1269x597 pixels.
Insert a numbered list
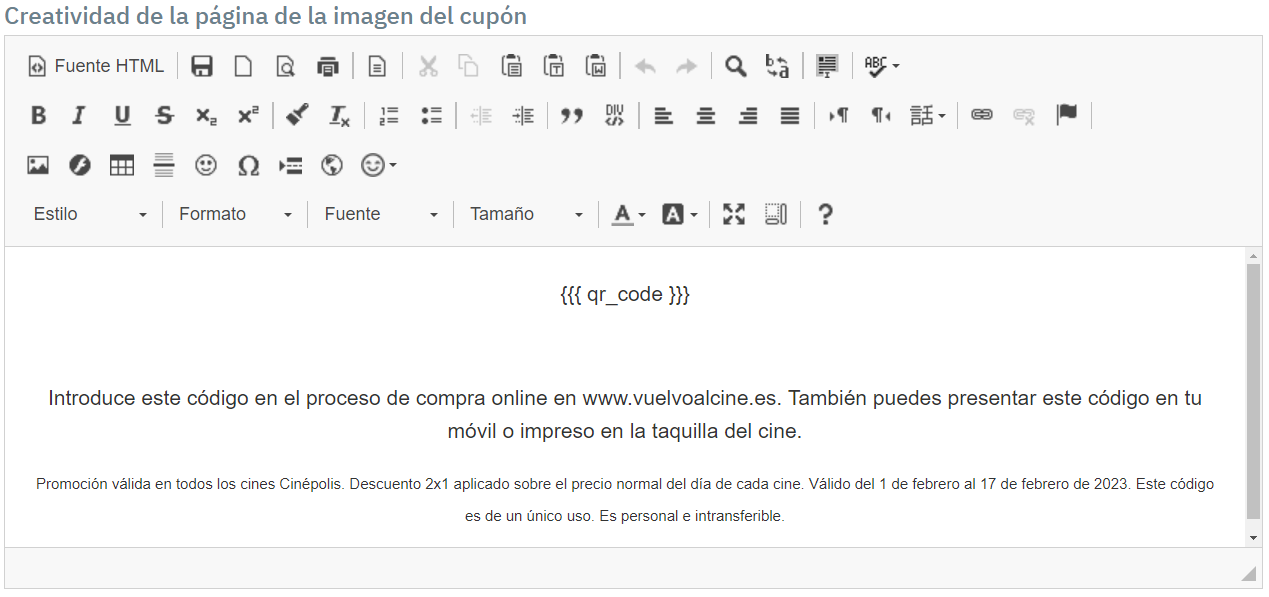click(x=389, y=115)
